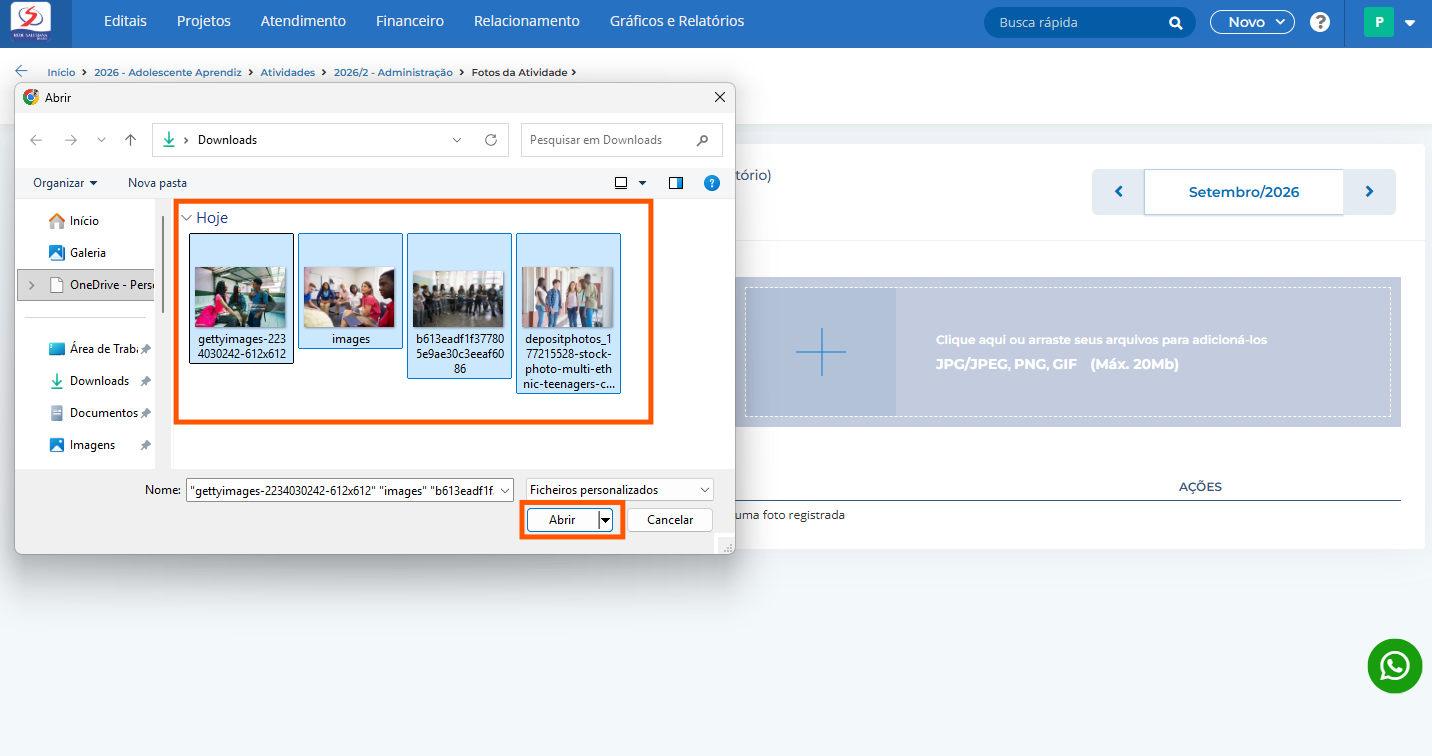The width and height of the screenshot is (1432, 756).
Task: Open Gráficos e Relatórios menu
Action: coord(677,21)
